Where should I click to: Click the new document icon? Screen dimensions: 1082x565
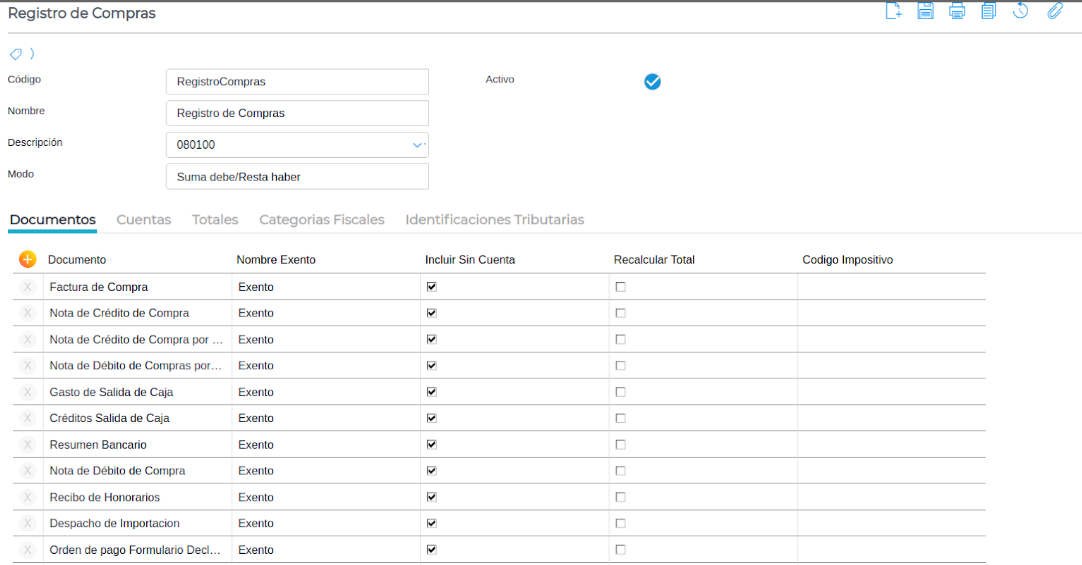pos(894,11)
